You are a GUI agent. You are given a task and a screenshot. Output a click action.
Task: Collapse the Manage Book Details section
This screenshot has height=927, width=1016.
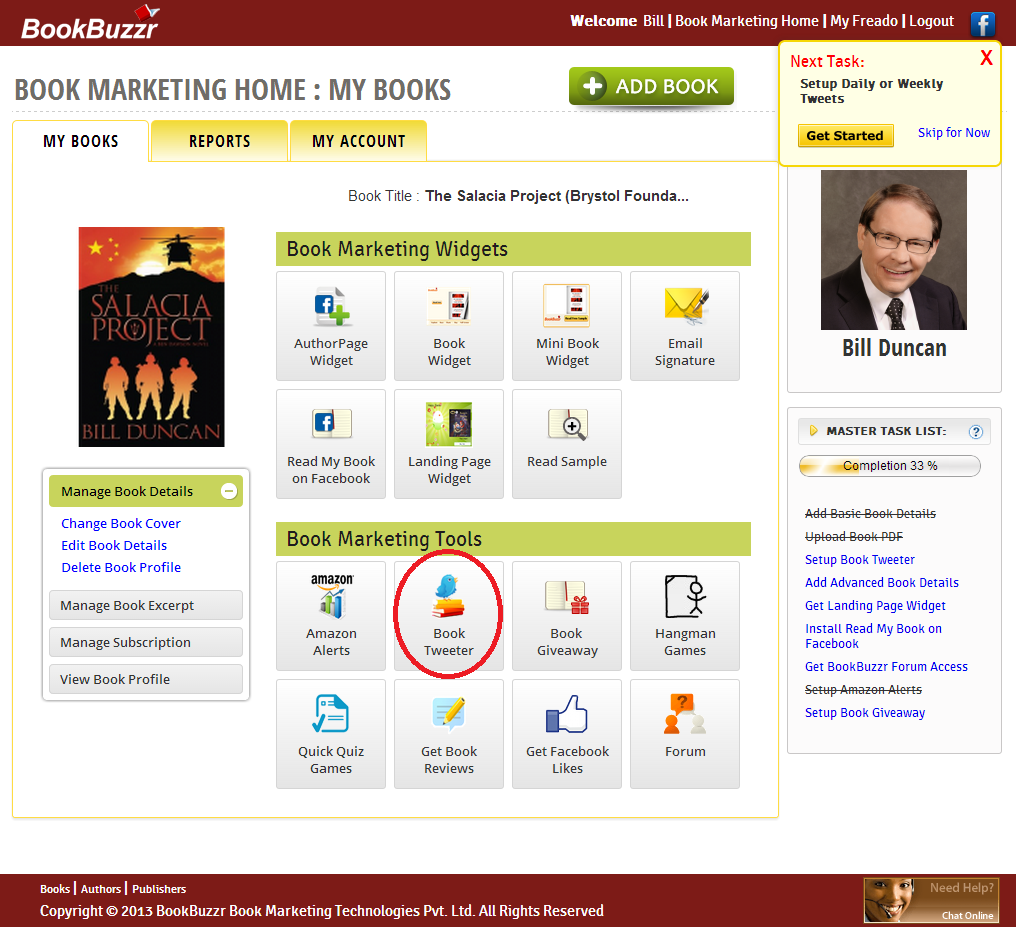[229, 491]
